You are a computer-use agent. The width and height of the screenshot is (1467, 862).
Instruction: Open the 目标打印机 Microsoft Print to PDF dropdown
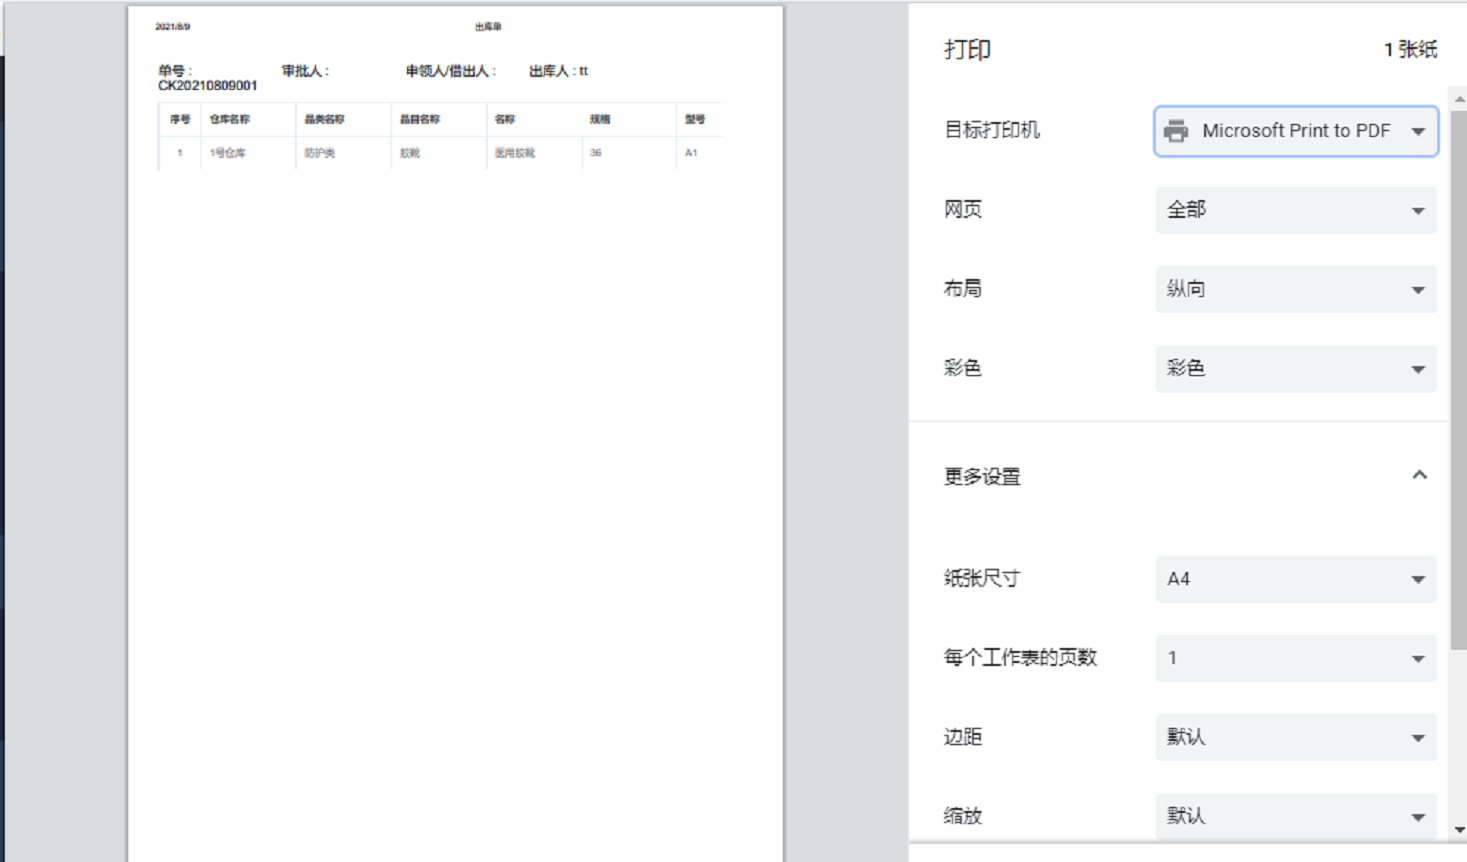1296,131
